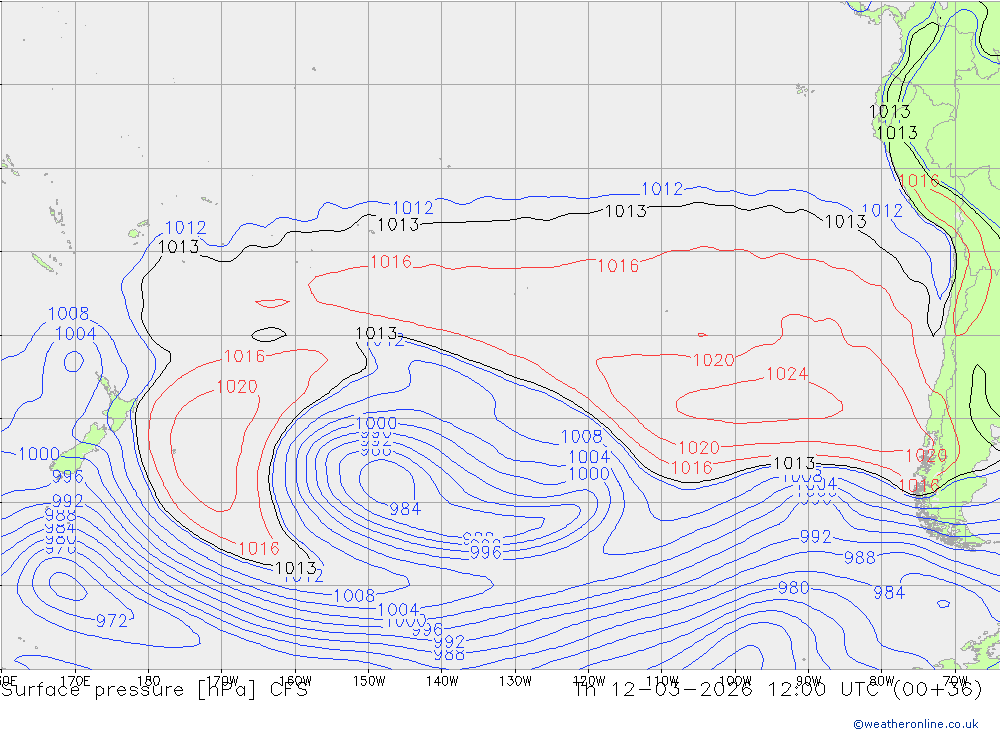The image size is (1000, 733).
Task: Click the 130W longitude axis label
Action: pyautogui.click(x=515, y=680)
